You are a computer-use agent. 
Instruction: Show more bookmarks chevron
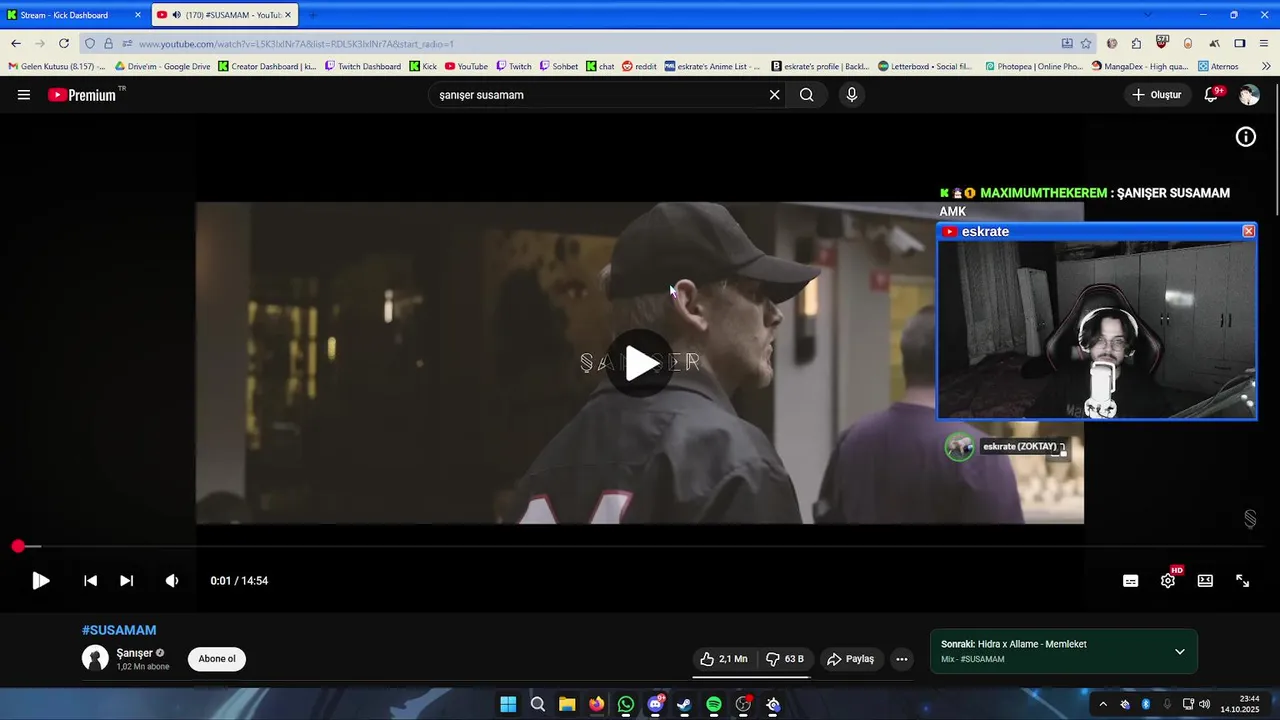(x=1266, y=67)
